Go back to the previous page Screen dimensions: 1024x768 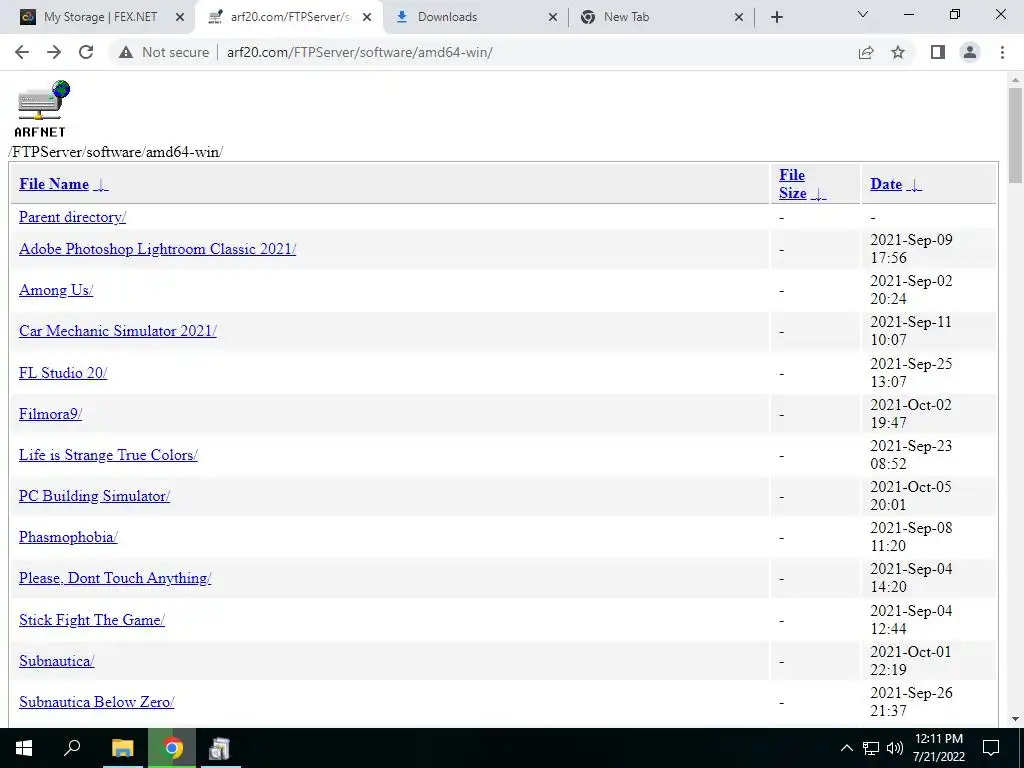[22, 52]
